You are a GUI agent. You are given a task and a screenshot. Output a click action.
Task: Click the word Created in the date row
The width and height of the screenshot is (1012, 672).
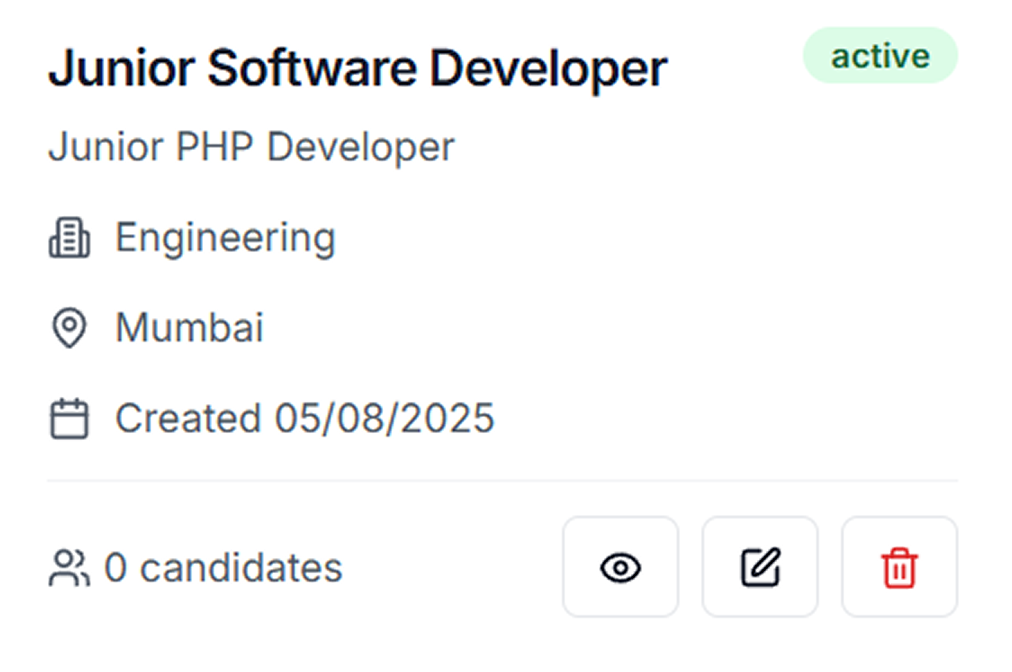point(188,418)
